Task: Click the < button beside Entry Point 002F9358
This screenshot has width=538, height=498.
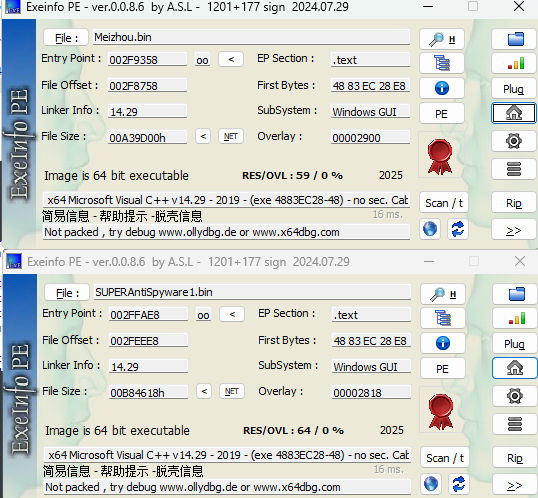Action: [x=231, y=59]
